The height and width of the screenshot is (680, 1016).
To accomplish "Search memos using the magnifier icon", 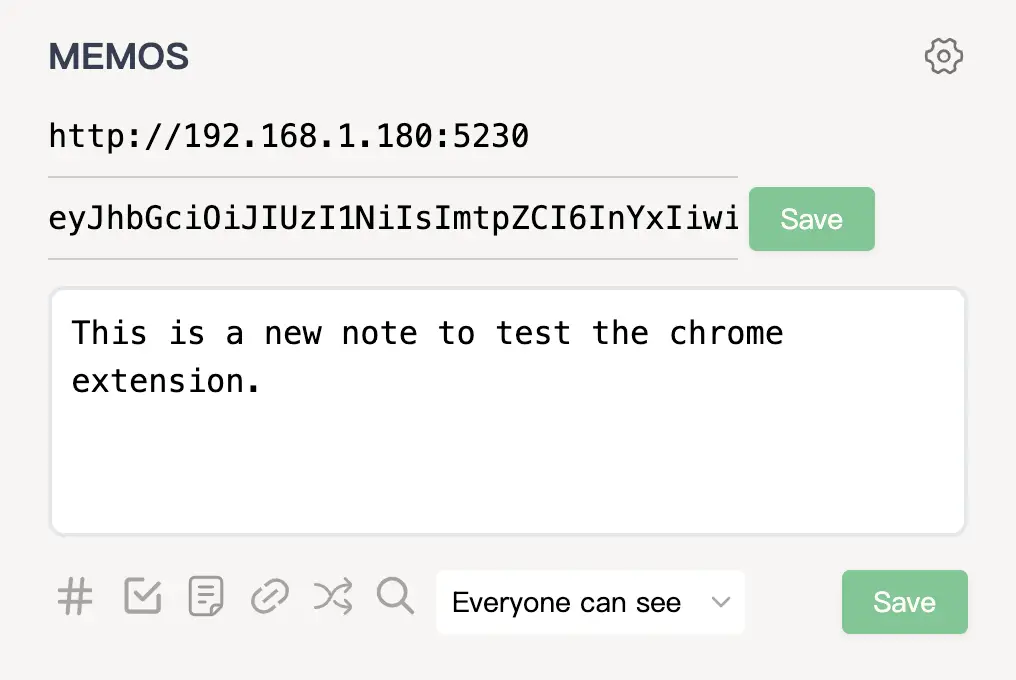I will click(x=394, y=596).
